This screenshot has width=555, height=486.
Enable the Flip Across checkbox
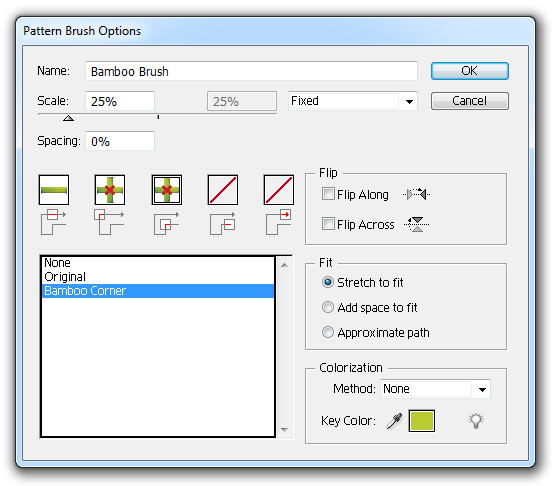click(328, 224)
